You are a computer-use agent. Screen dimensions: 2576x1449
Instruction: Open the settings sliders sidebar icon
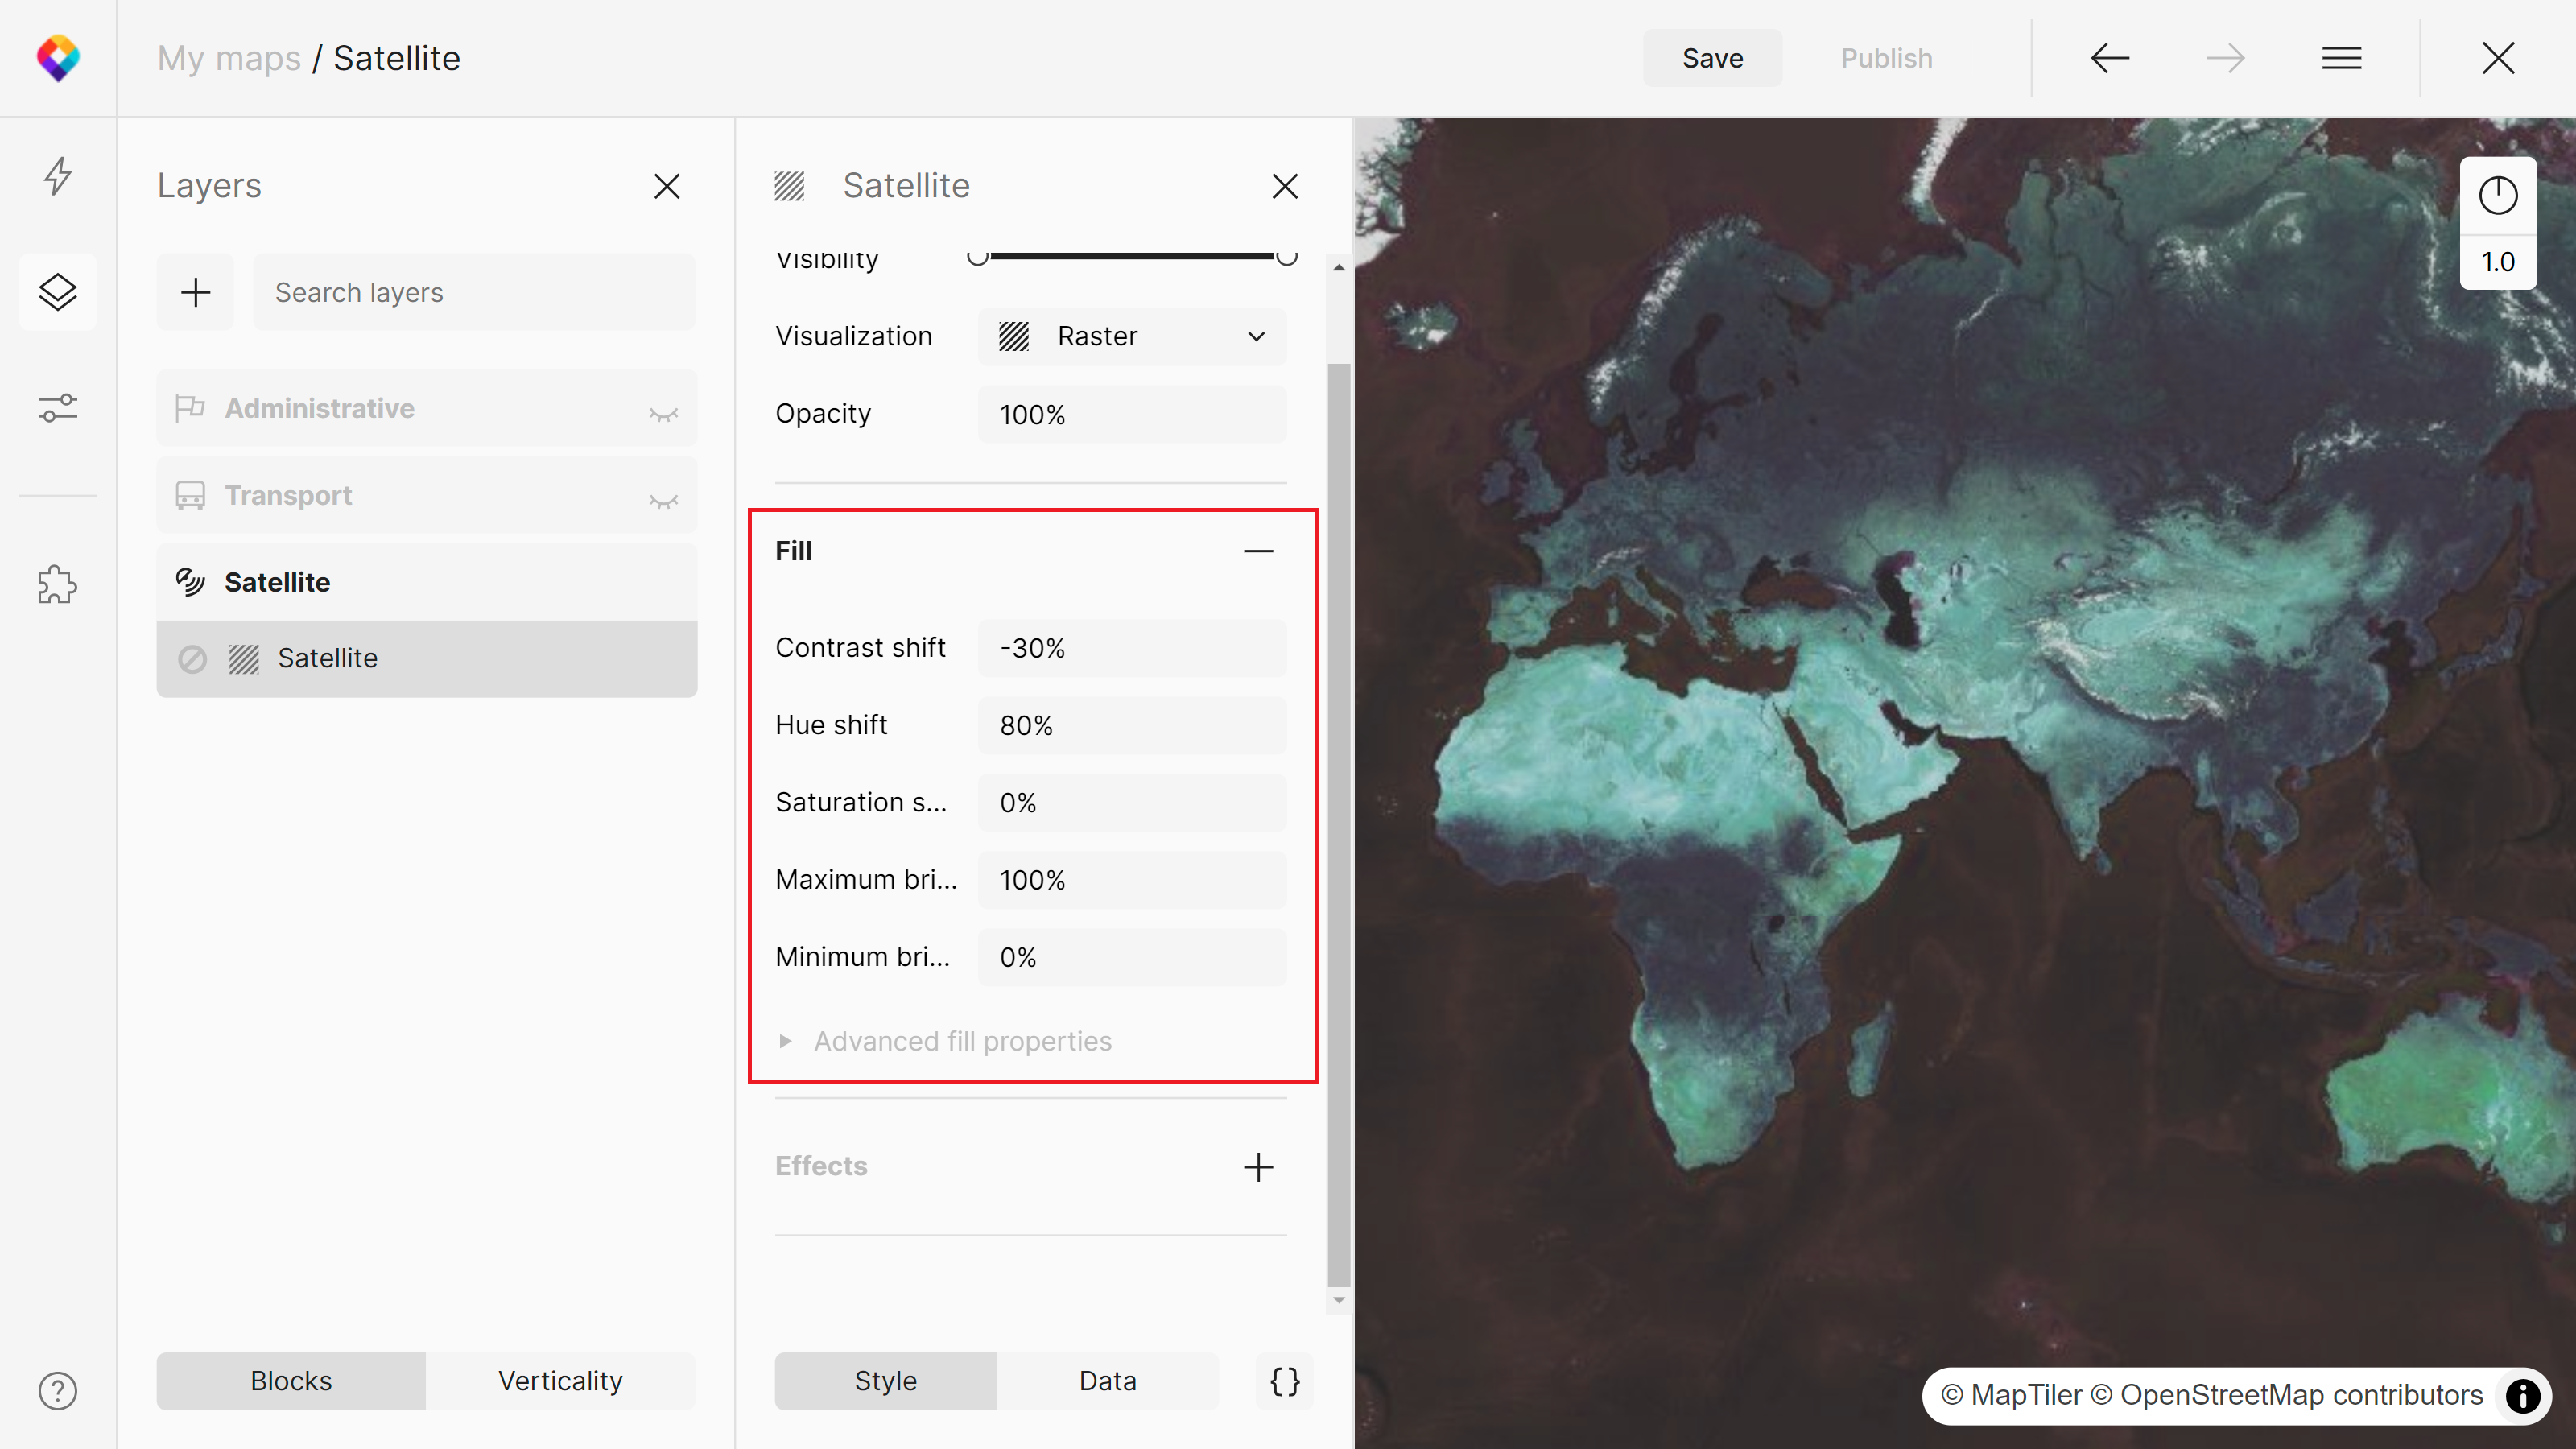tap(58, 408)
